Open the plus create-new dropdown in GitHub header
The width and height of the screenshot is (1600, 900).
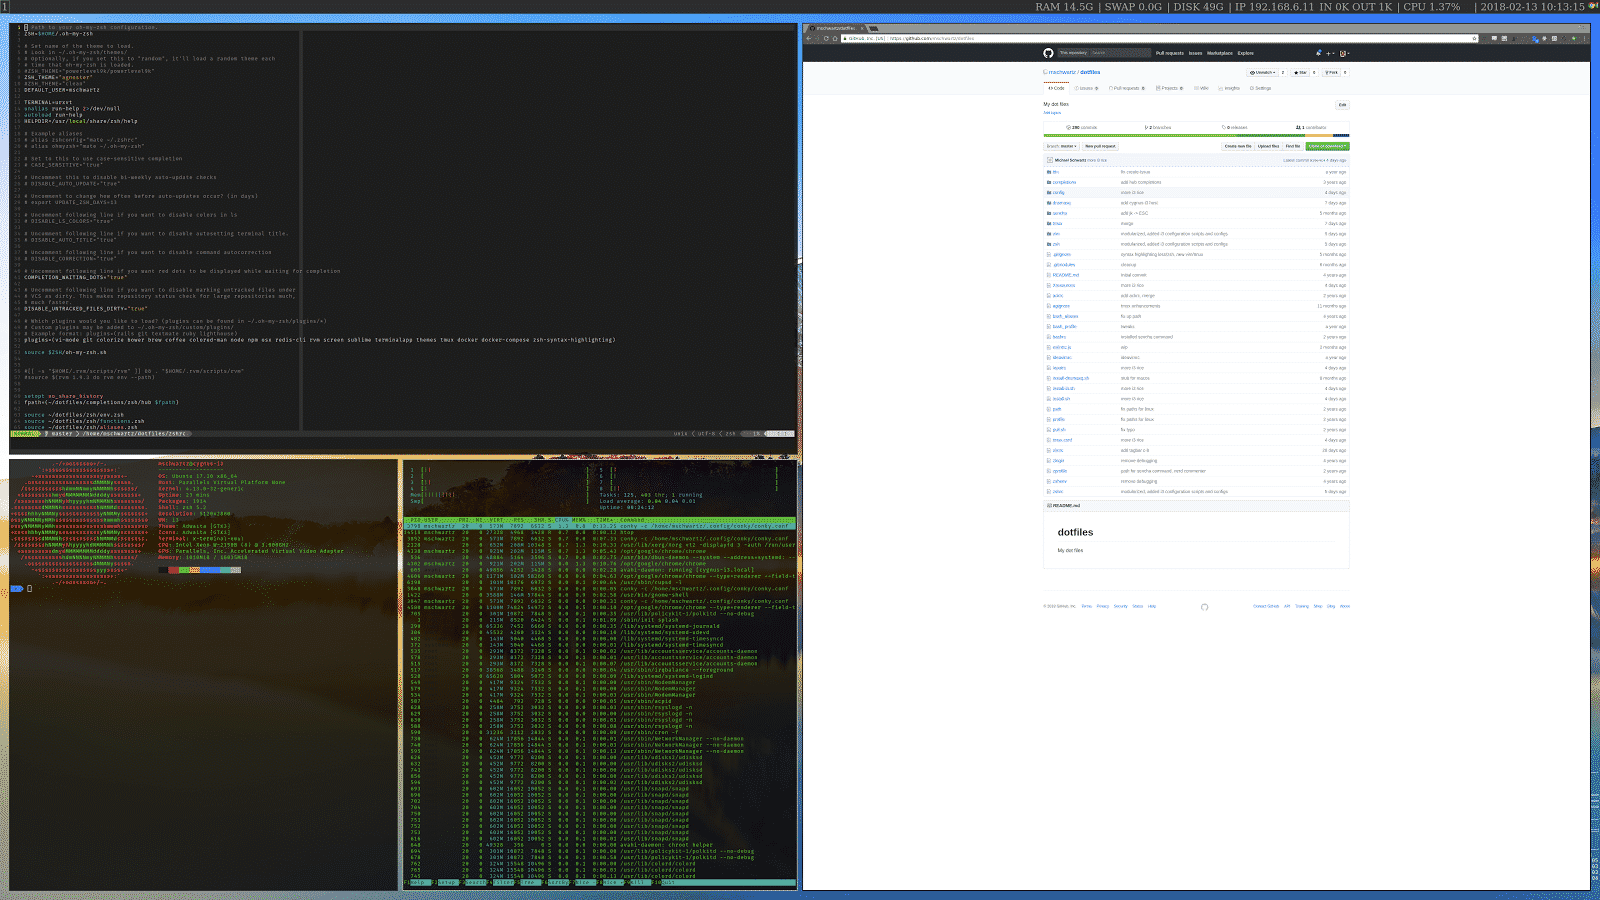pos(1331,53)
